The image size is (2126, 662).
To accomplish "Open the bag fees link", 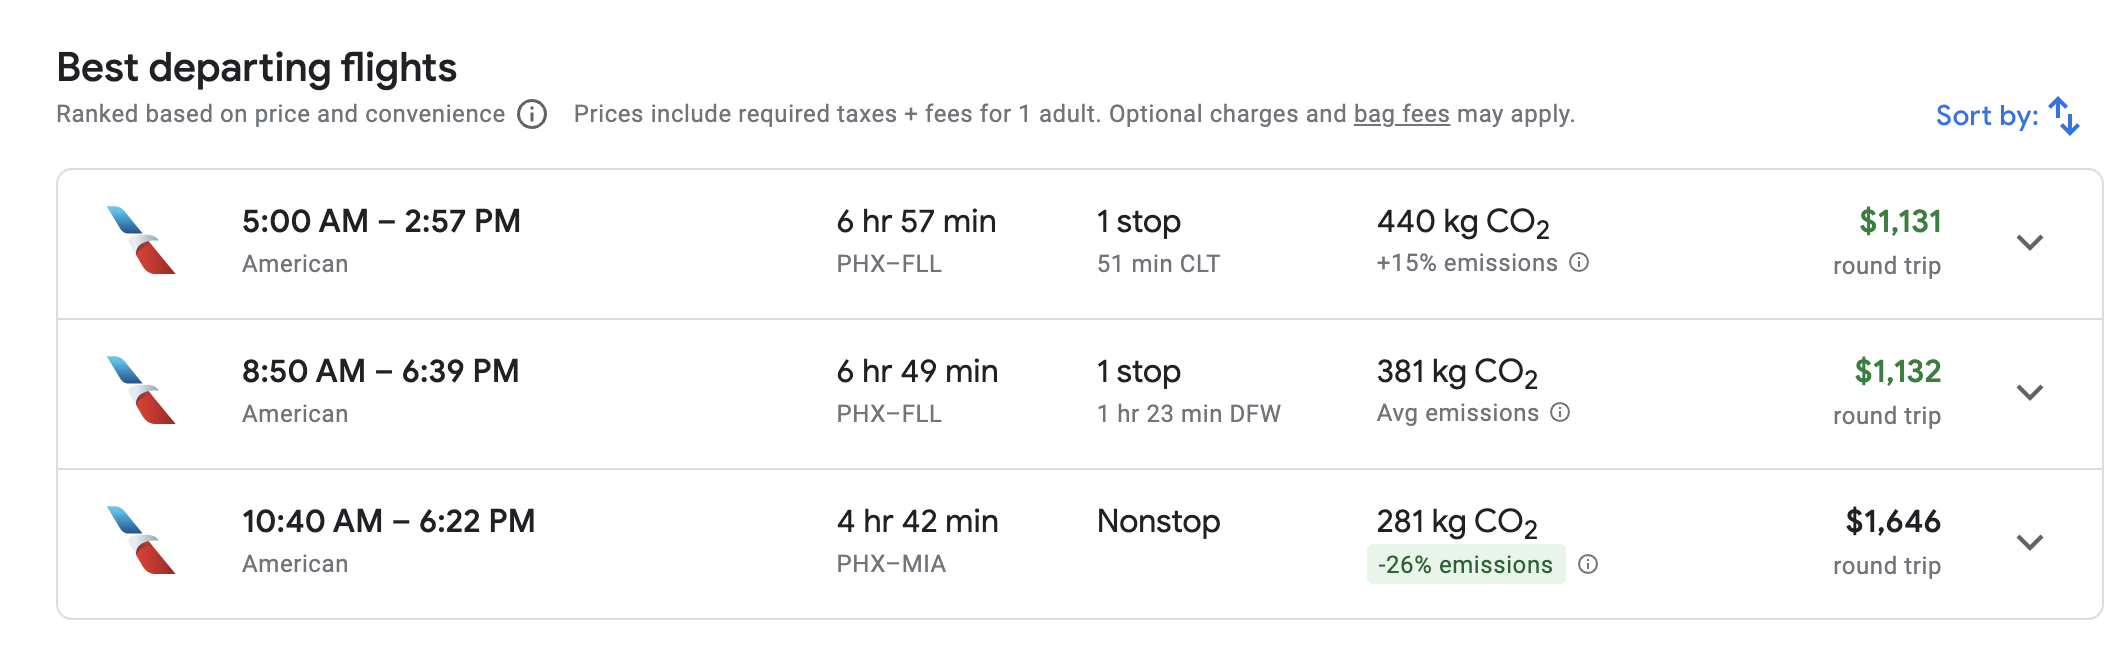I will [x=1401, y=114].
